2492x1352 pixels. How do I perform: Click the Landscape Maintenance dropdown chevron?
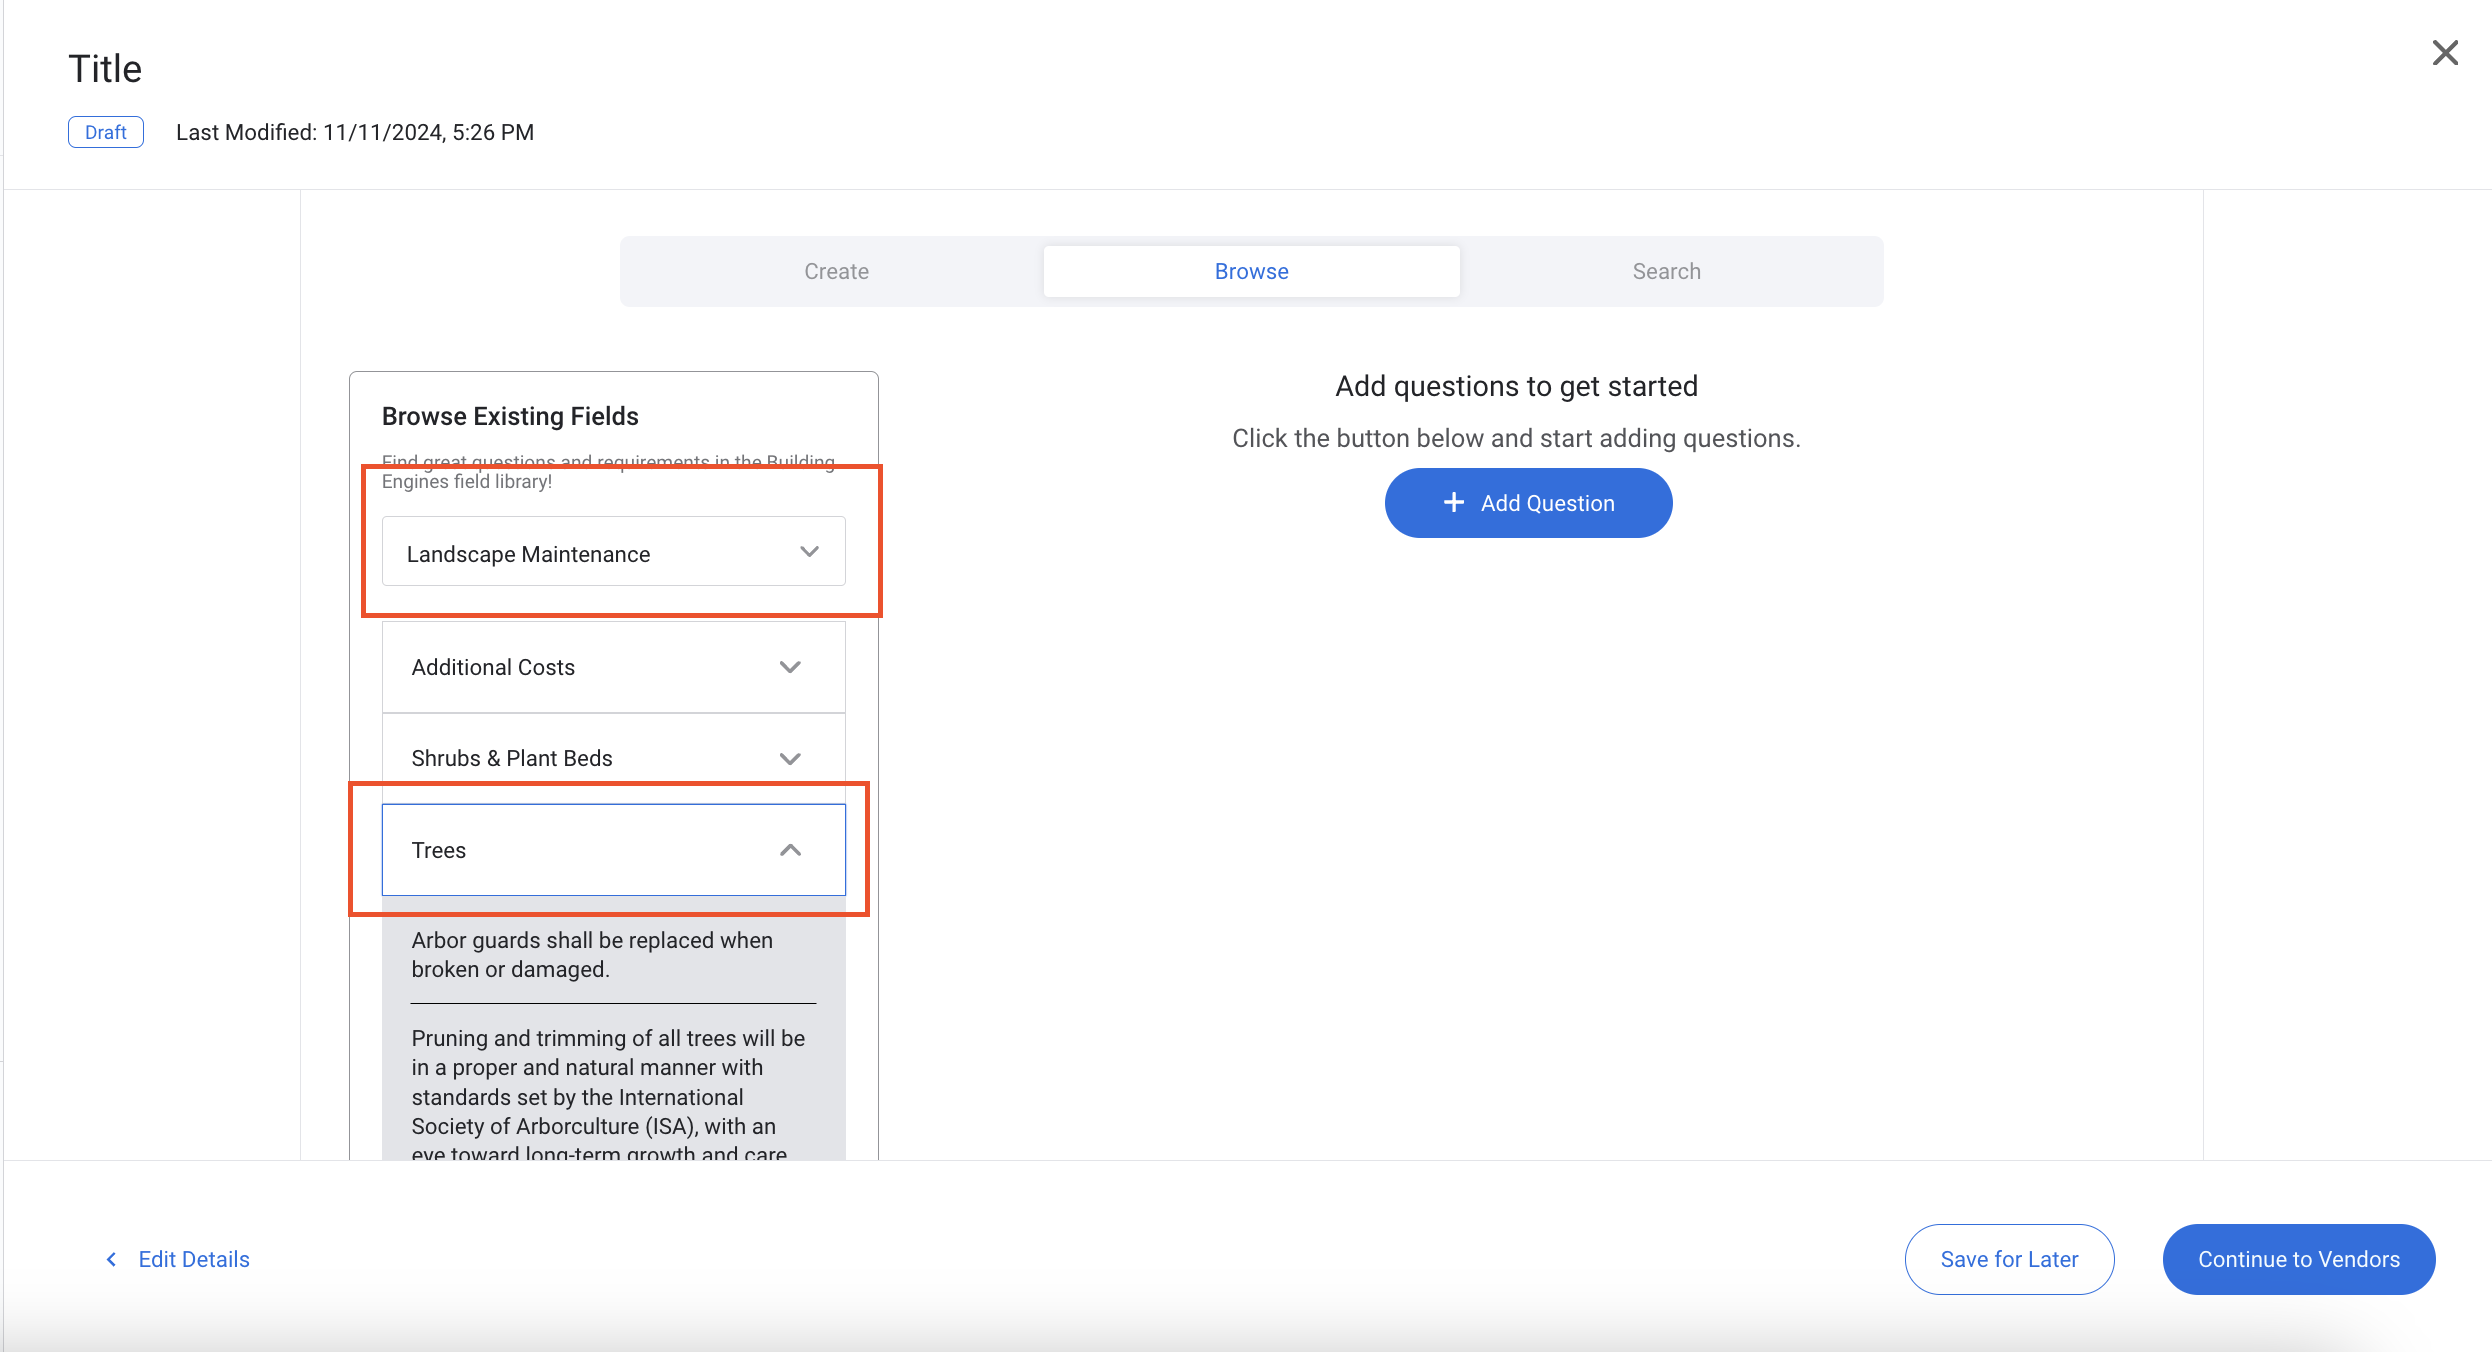tap(809, 552)
